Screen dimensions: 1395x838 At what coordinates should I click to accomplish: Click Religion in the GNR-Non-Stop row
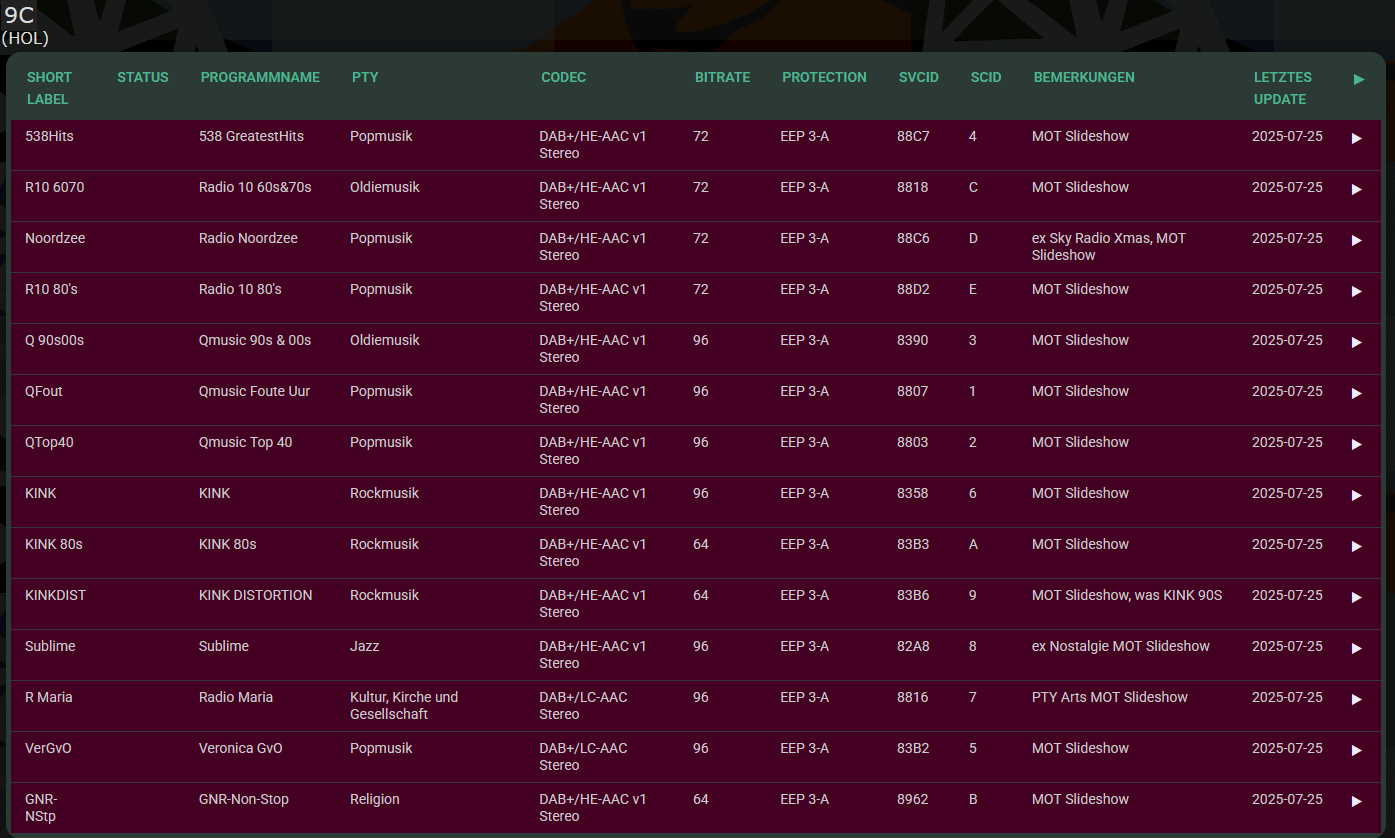pos(375,799)
